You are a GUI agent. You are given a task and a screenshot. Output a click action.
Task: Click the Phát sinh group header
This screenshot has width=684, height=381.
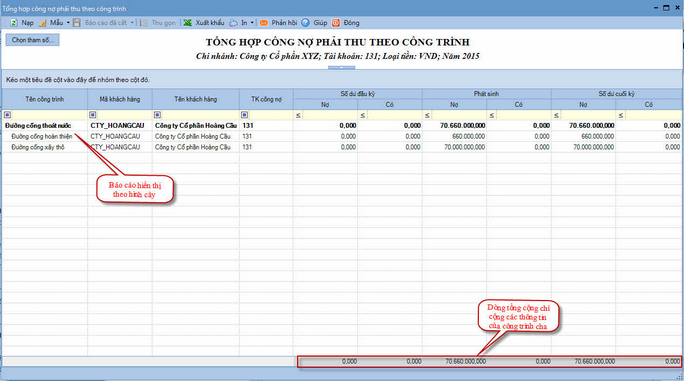click(x=486, y=94)
